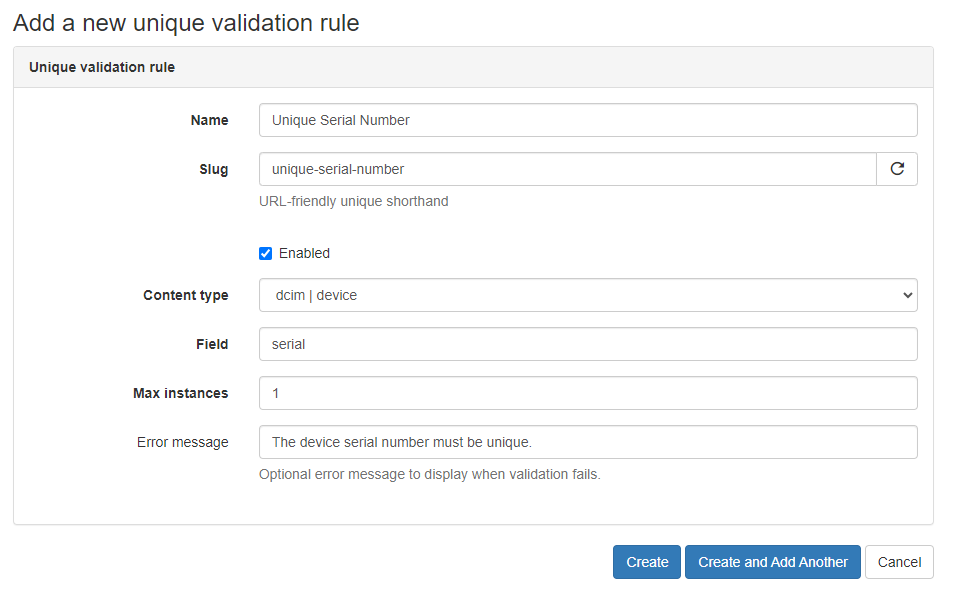Screen dimensions: 954x593
Task: Click the "Slug" field label
Action: click(213, 169)
